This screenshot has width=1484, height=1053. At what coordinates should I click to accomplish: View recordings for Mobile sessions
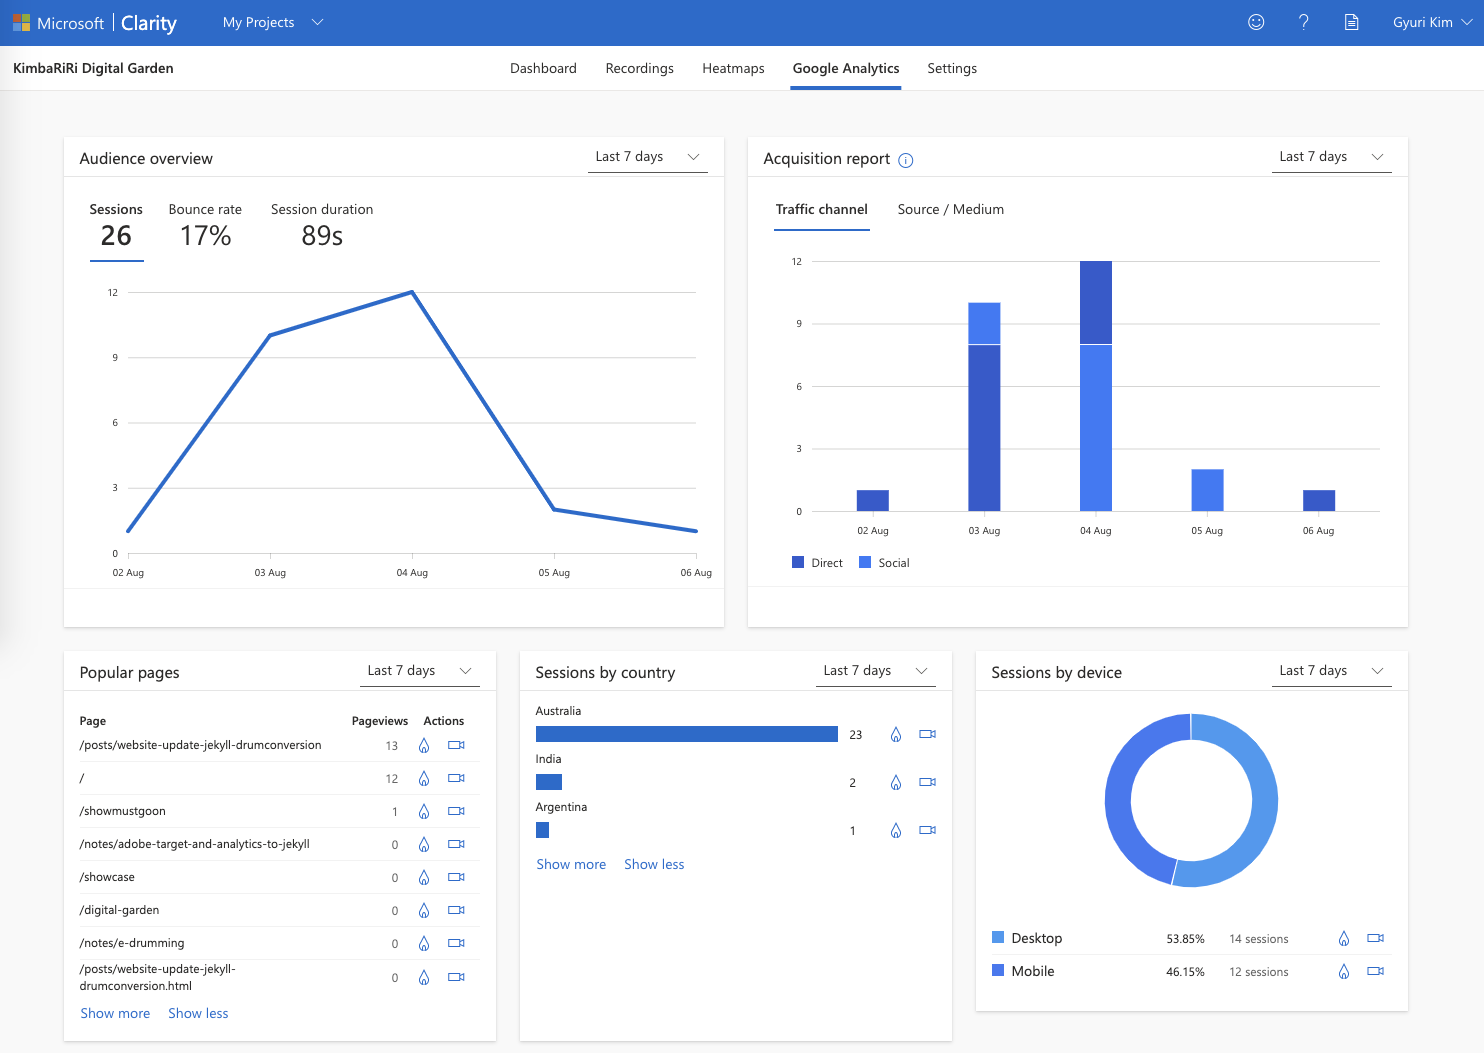click(1375, 971)
